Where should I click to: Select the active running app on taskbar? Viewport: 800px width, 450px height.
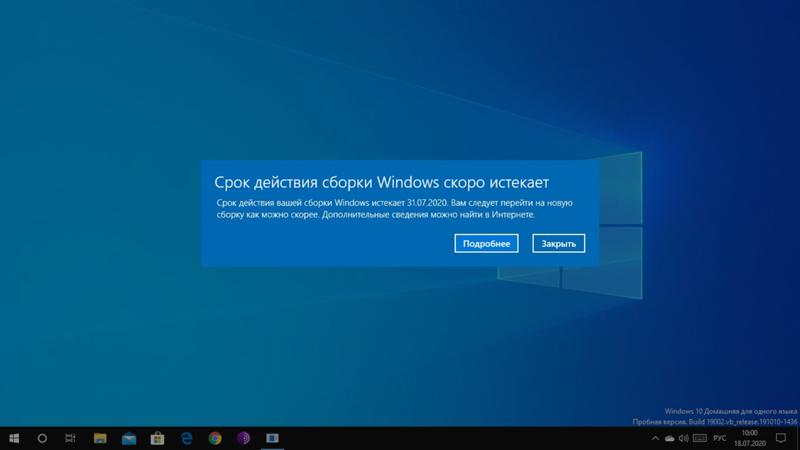pos(272,438)
